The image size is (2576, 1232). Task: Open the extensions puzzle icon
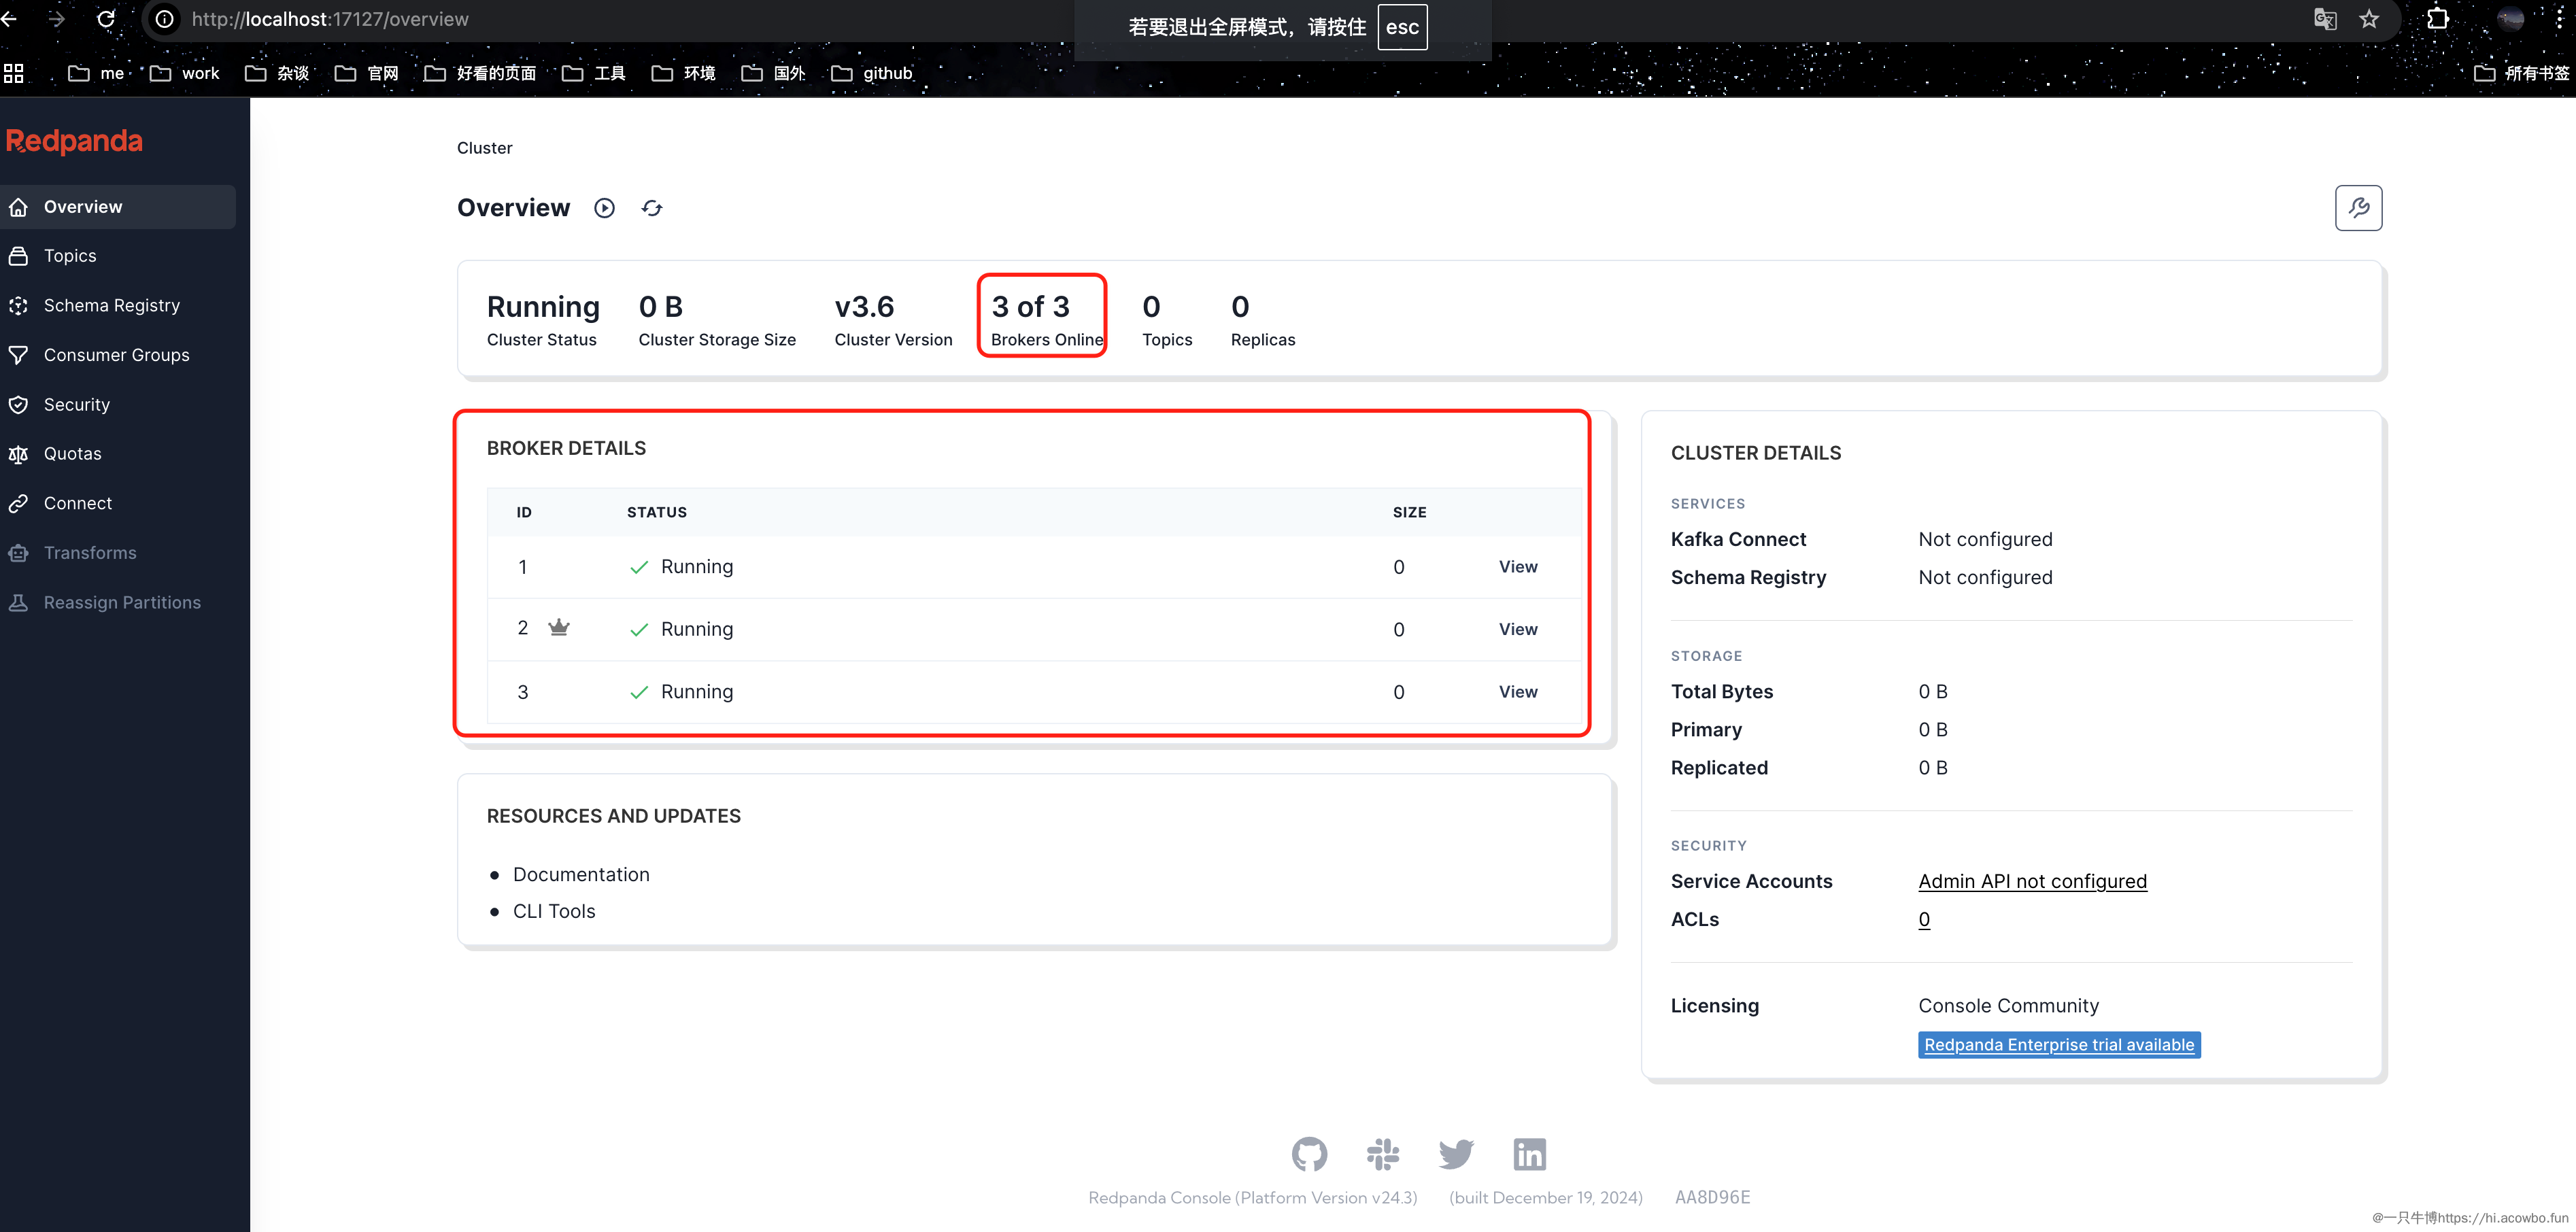(x=2438, y=19)
